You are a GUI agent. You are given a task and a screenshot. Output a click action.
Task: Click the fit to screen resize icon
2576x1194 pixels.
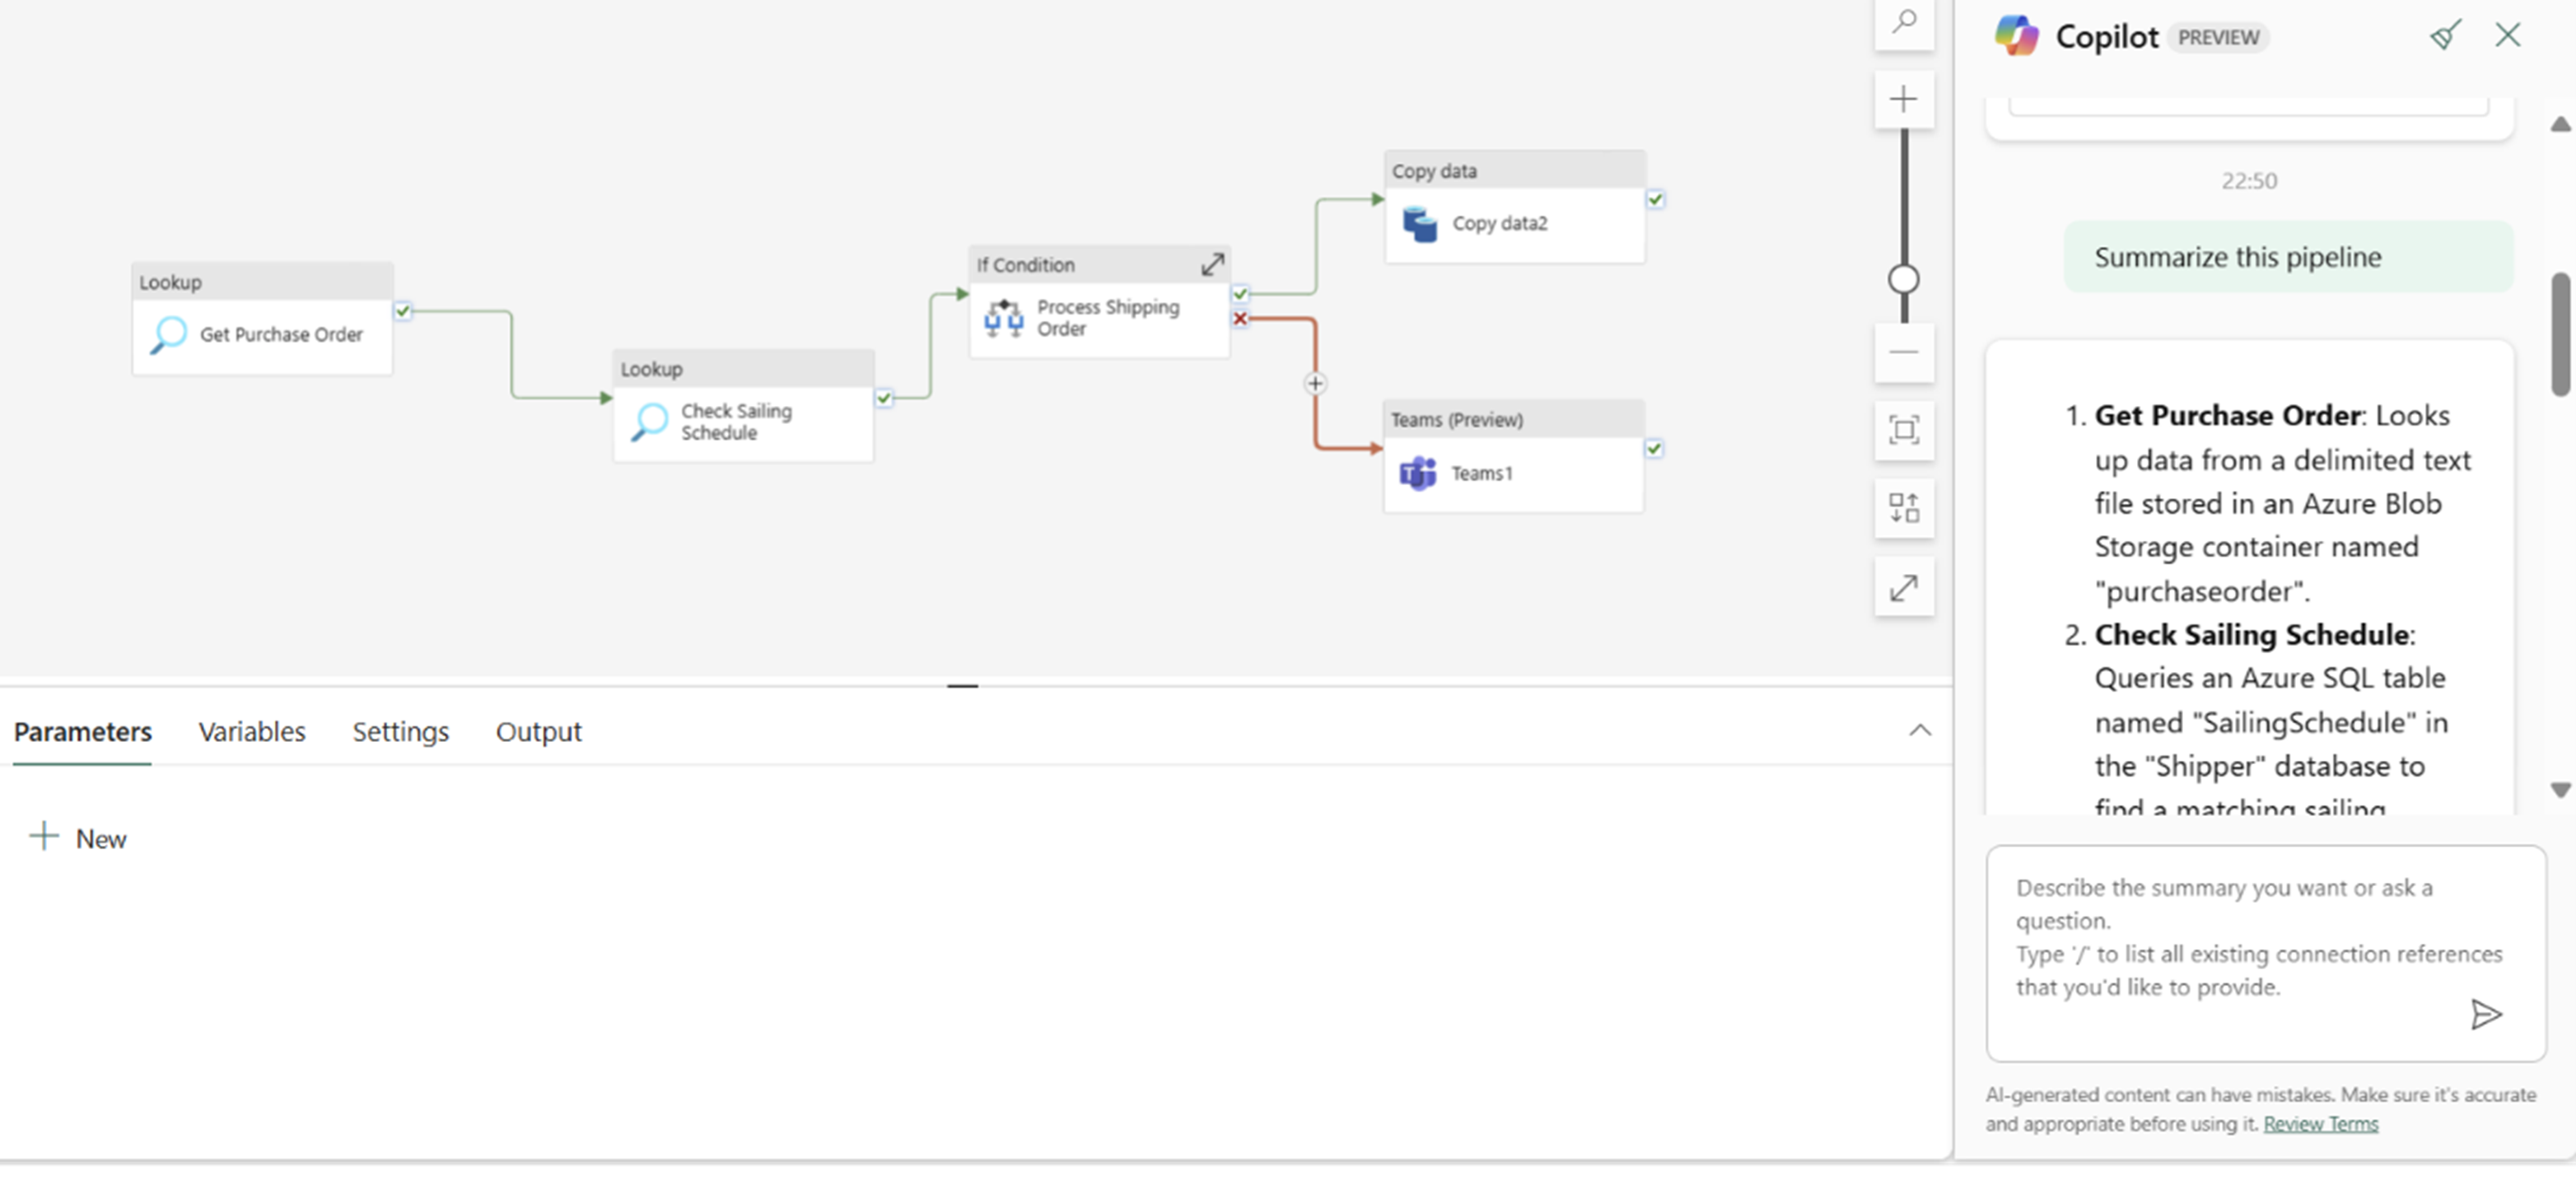(1904, 429)
